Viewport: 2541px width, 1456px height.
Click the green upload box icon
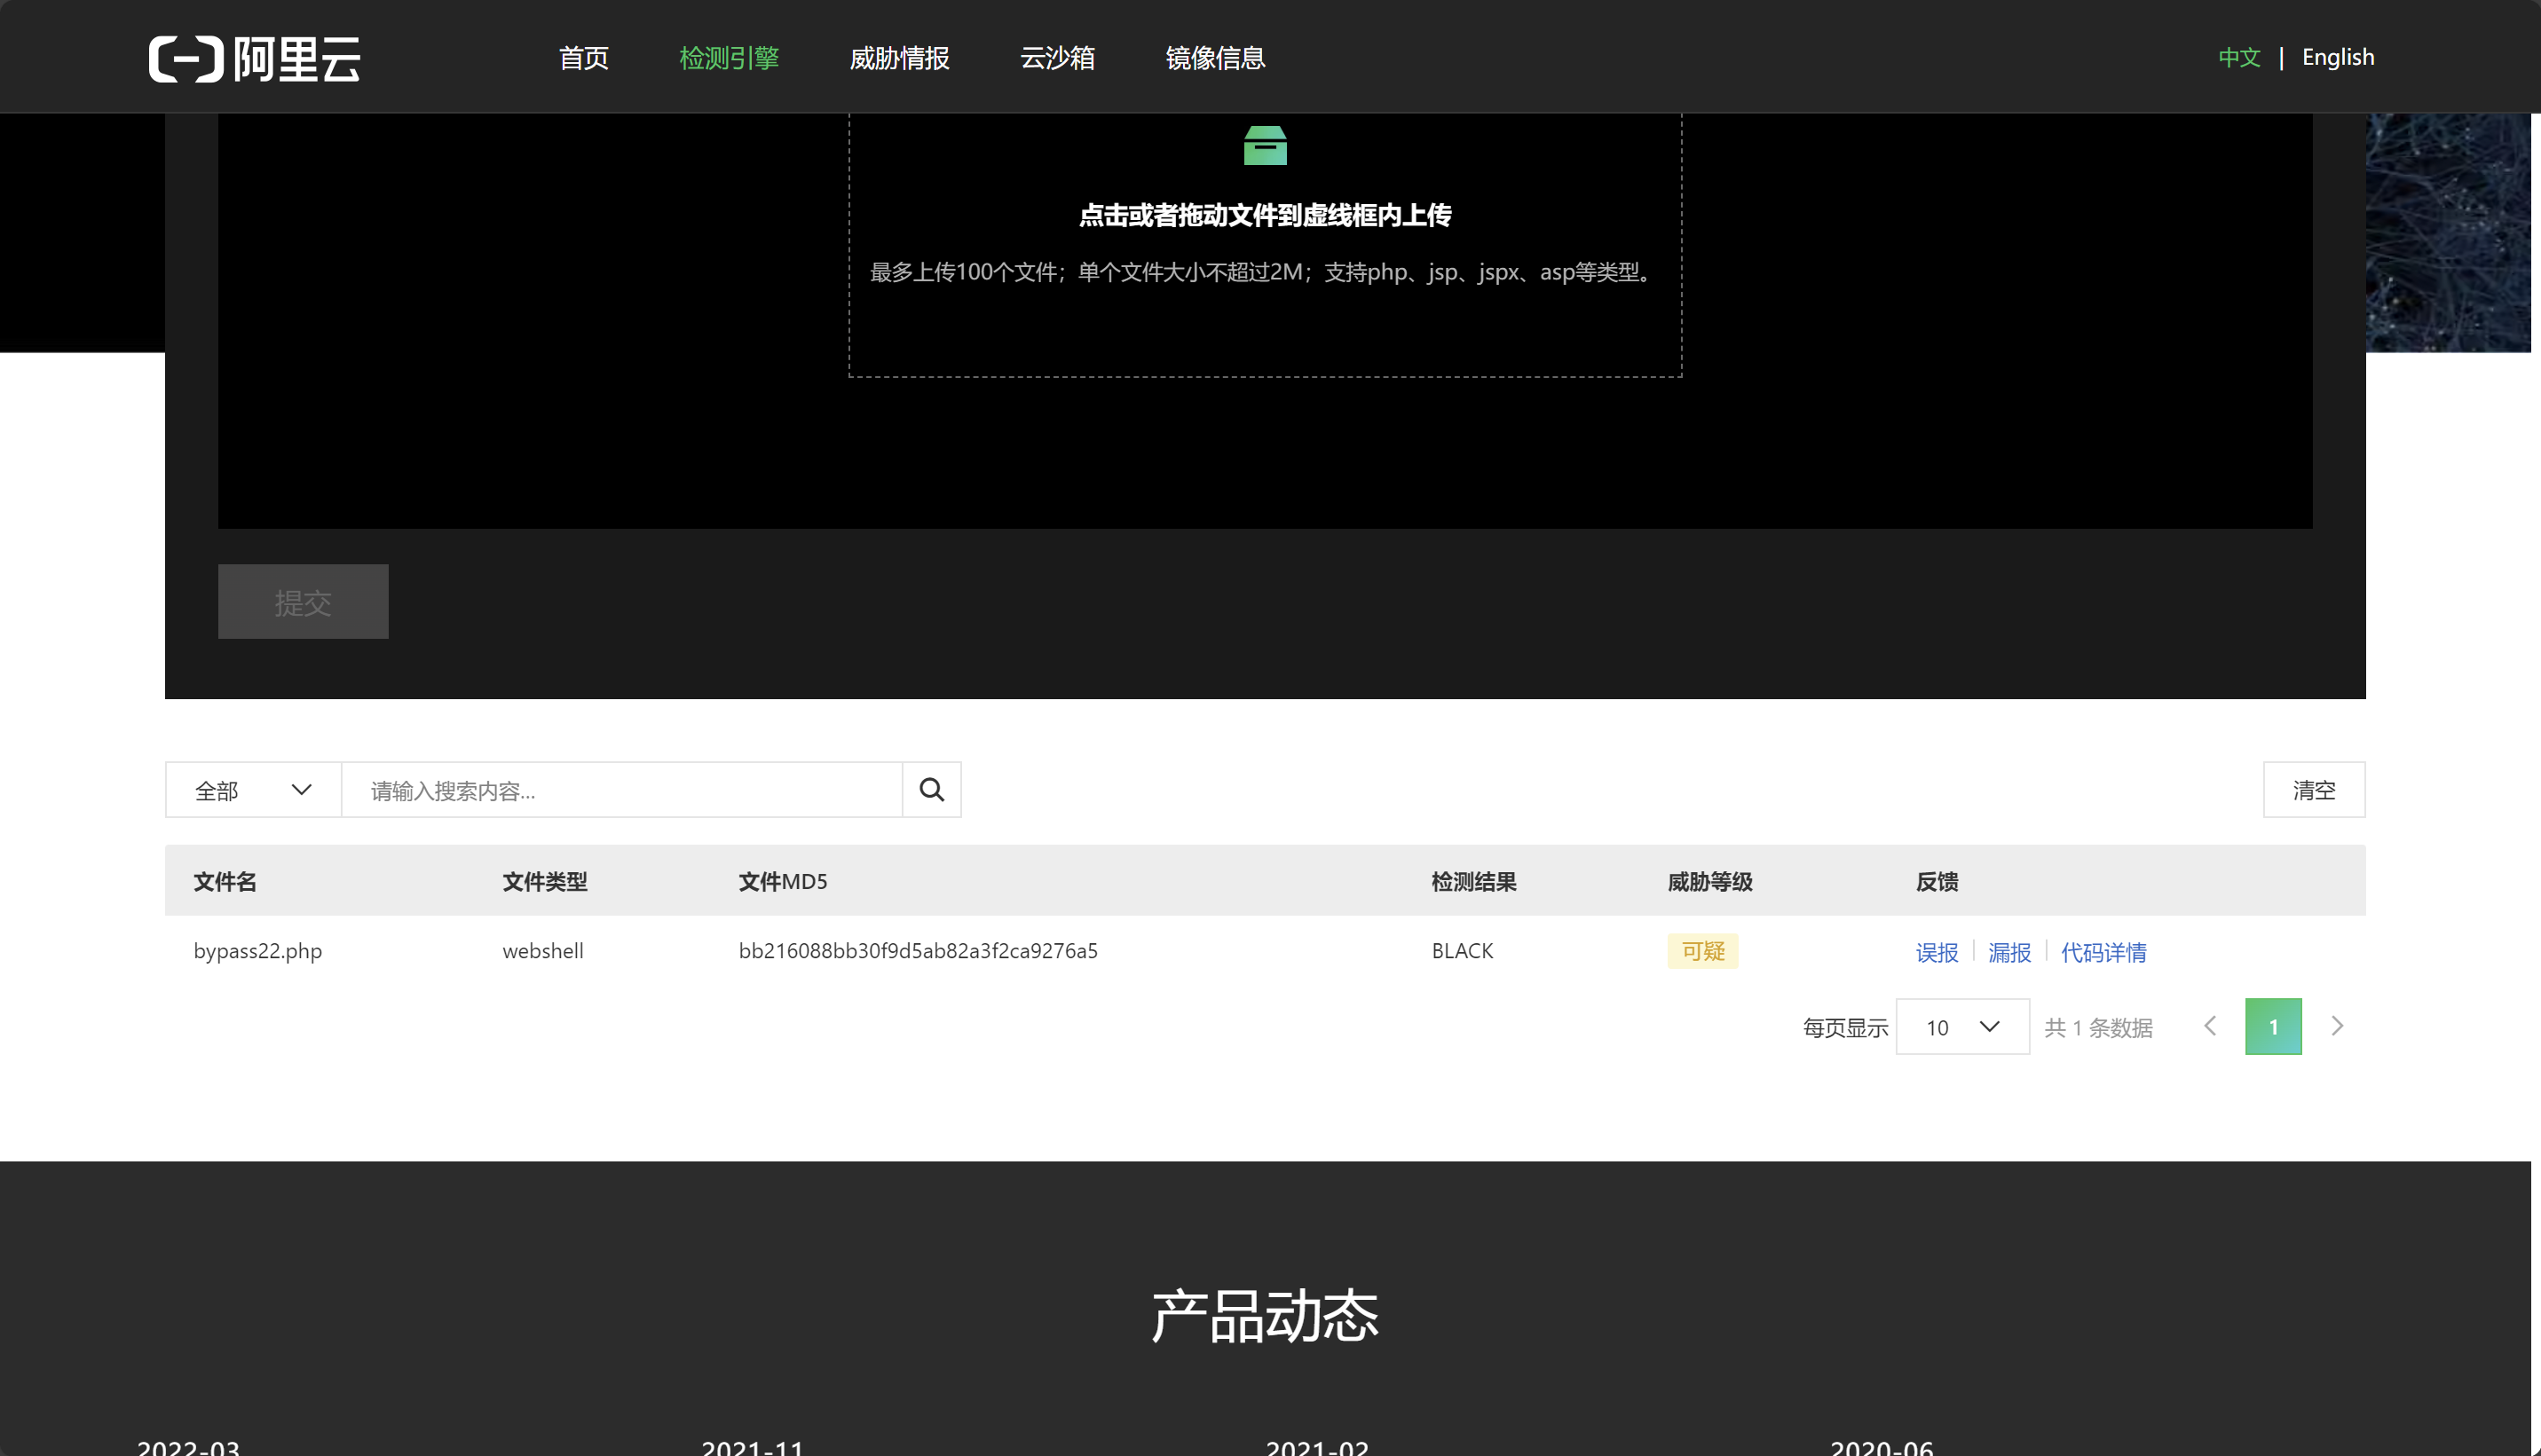tap(1264, 146)
